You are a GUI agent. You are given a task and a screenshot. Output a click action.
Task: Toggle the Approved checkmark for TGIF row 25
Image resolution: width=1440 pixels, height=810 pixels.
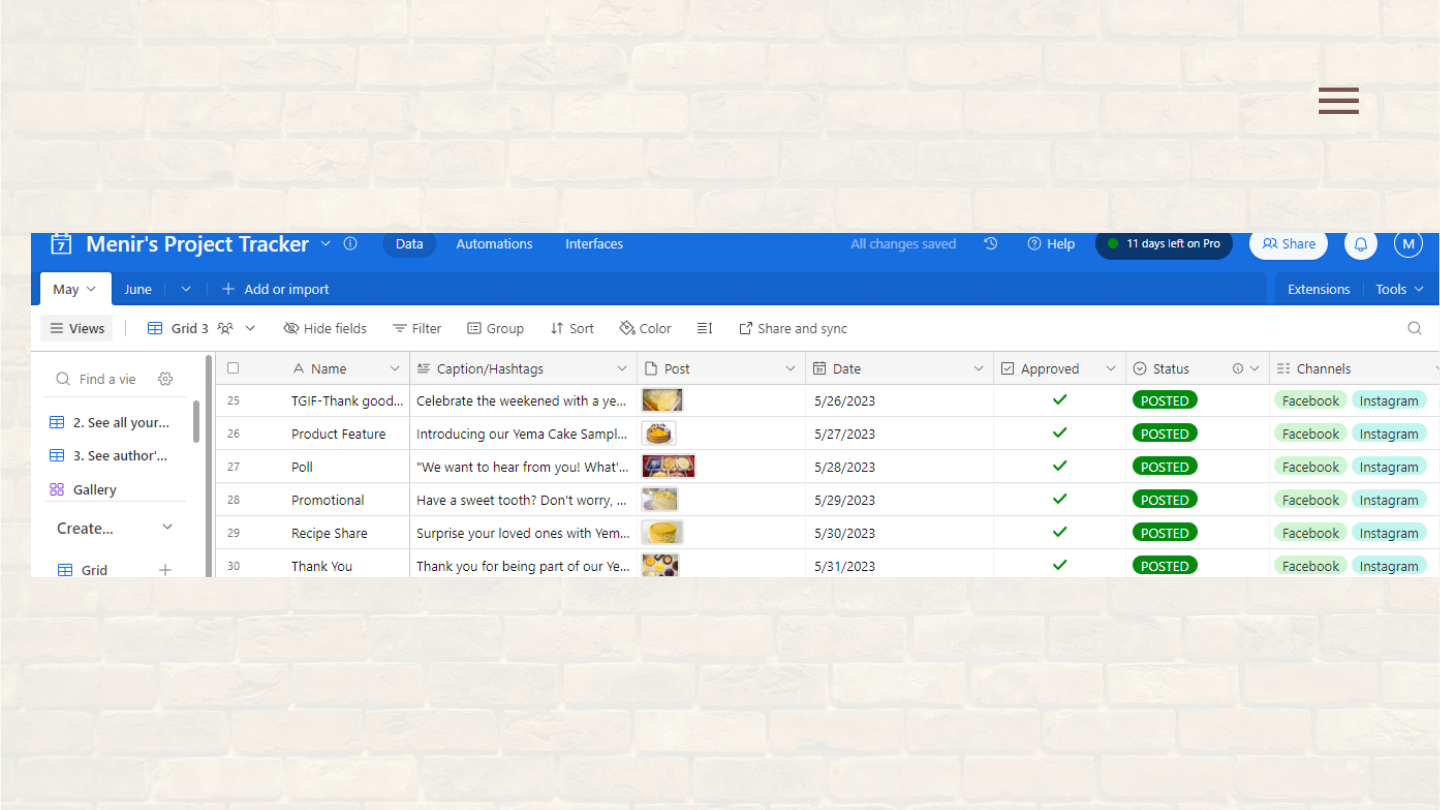(1060, 400)
